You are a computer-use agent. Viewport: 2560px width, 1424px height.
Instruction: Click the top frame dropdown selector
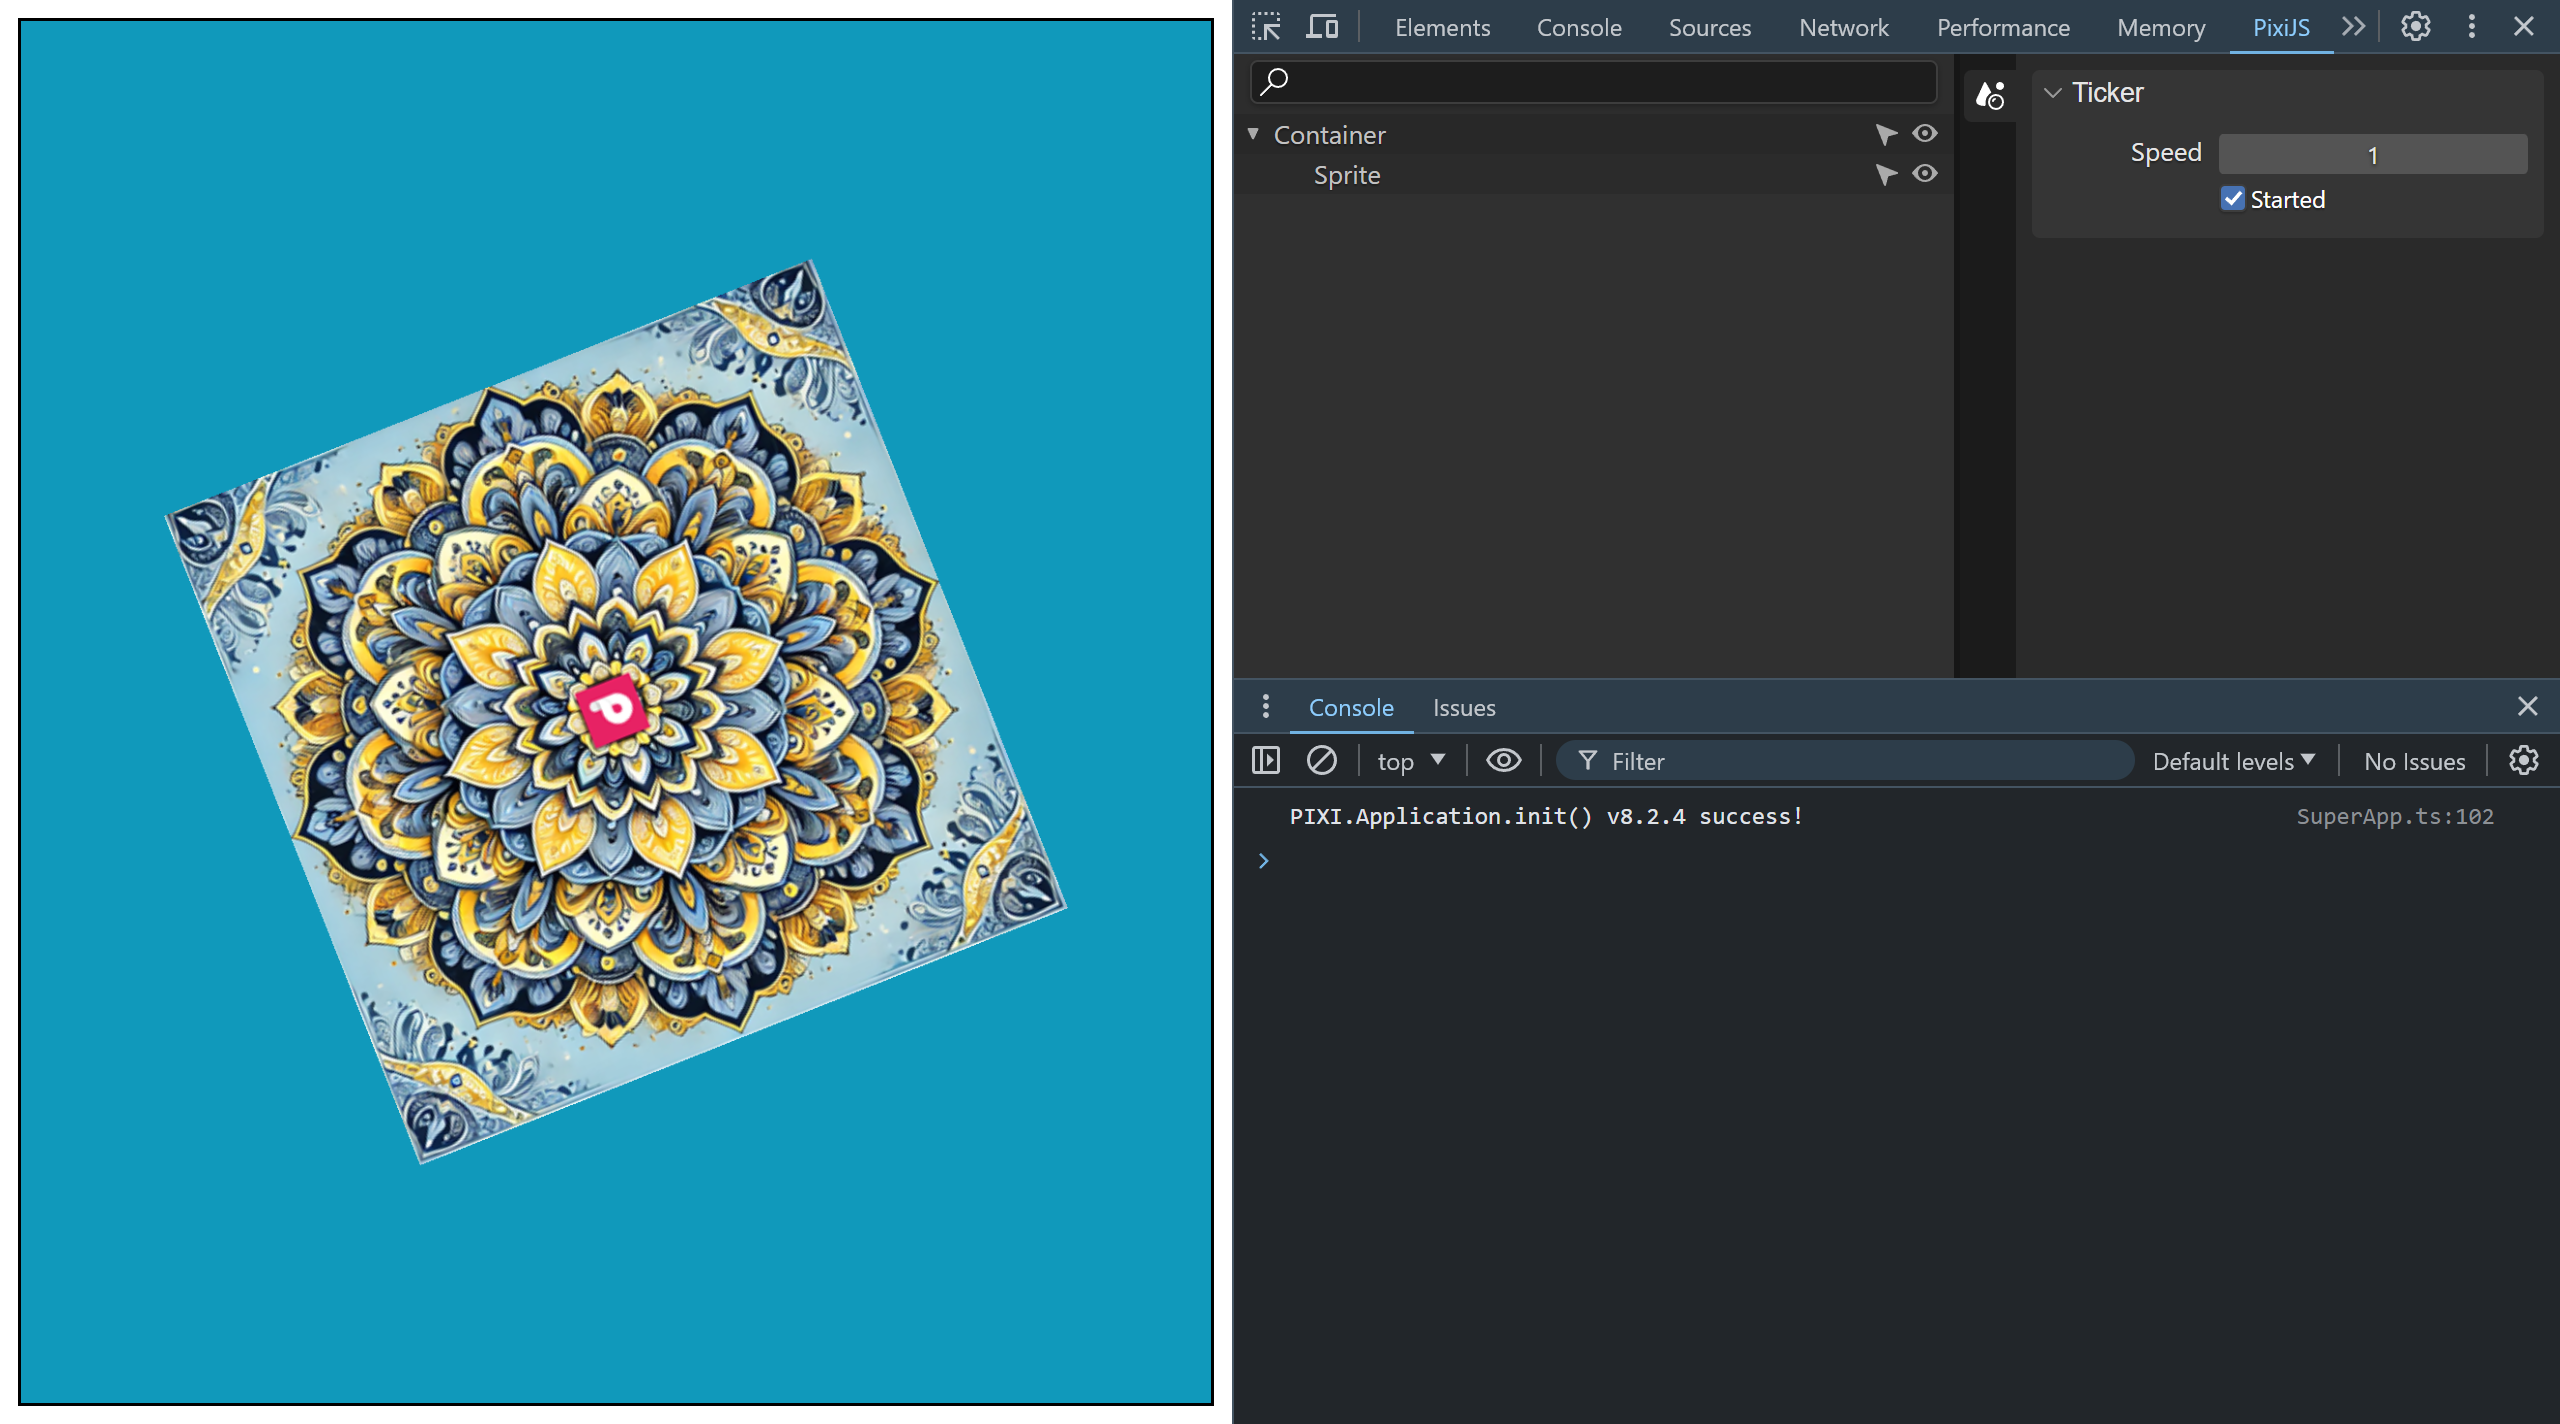[x=1410, y=759]
